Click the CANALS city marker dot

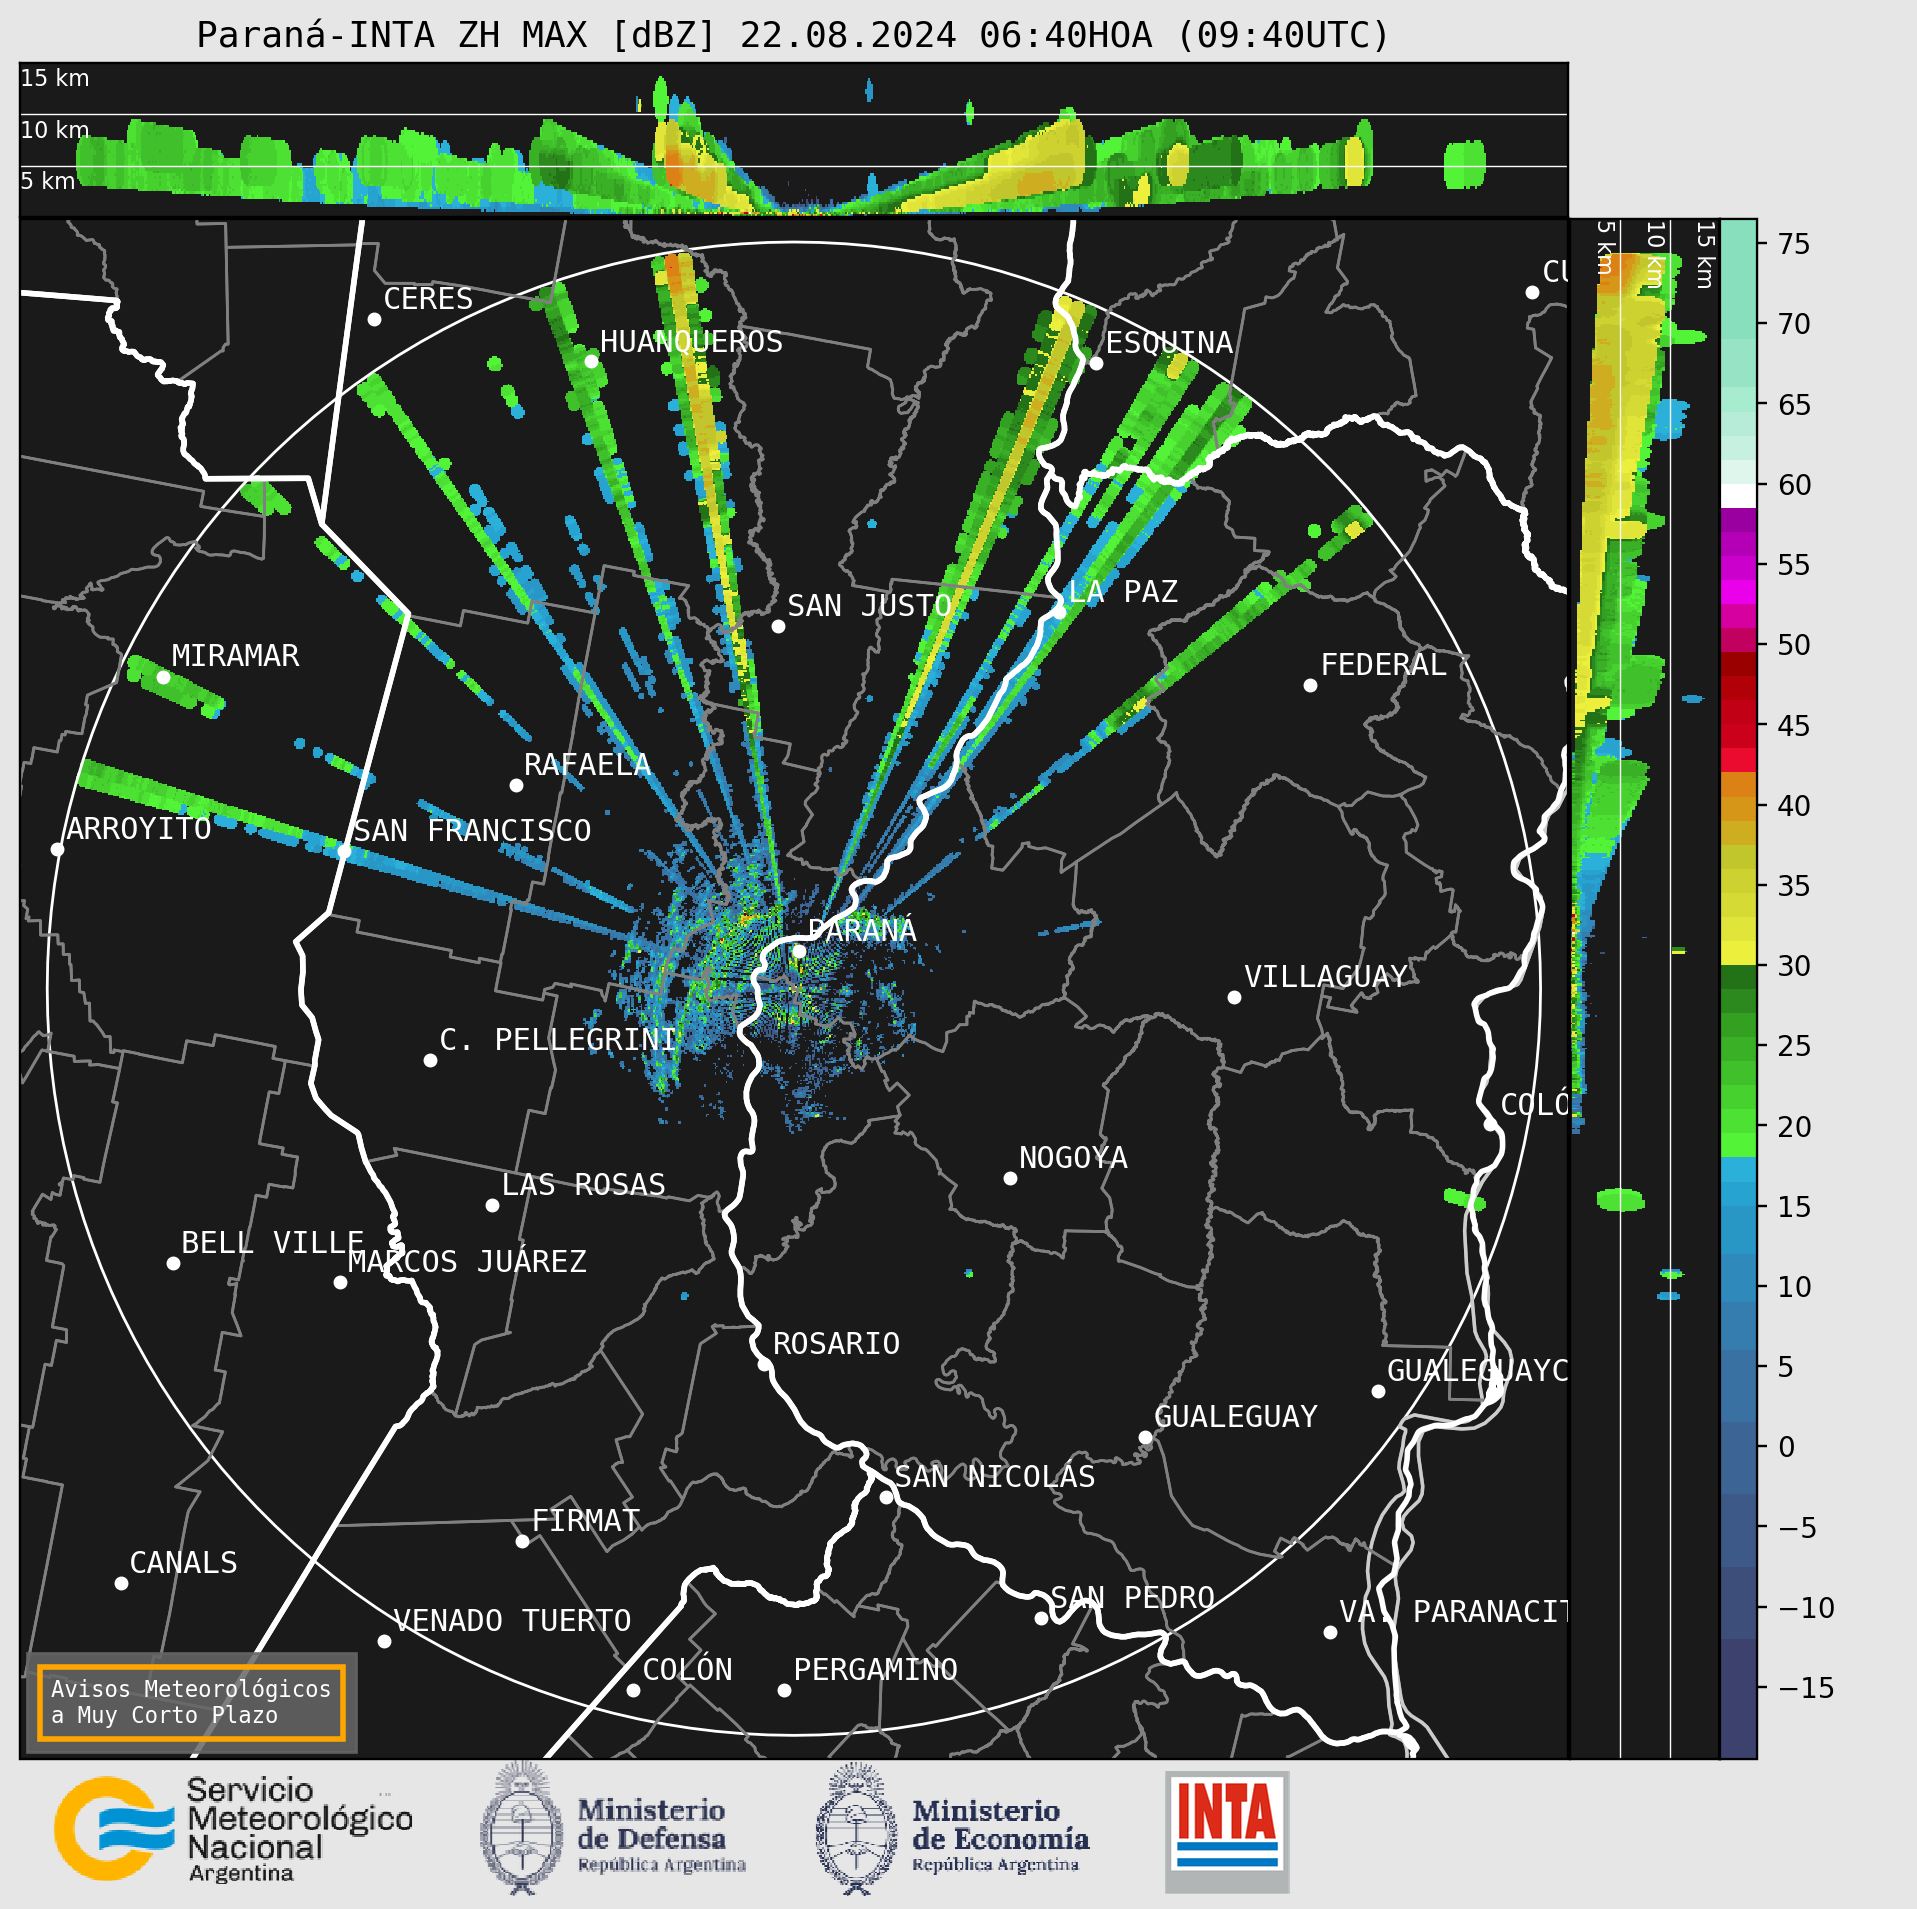(121, 1583)
